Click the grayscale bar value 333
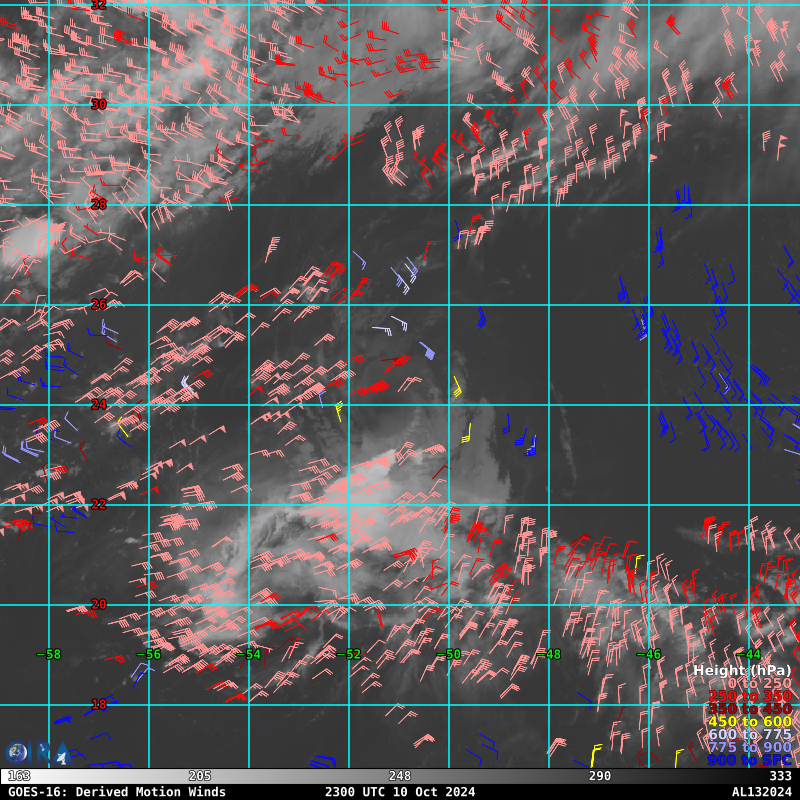 pos(781,776)
